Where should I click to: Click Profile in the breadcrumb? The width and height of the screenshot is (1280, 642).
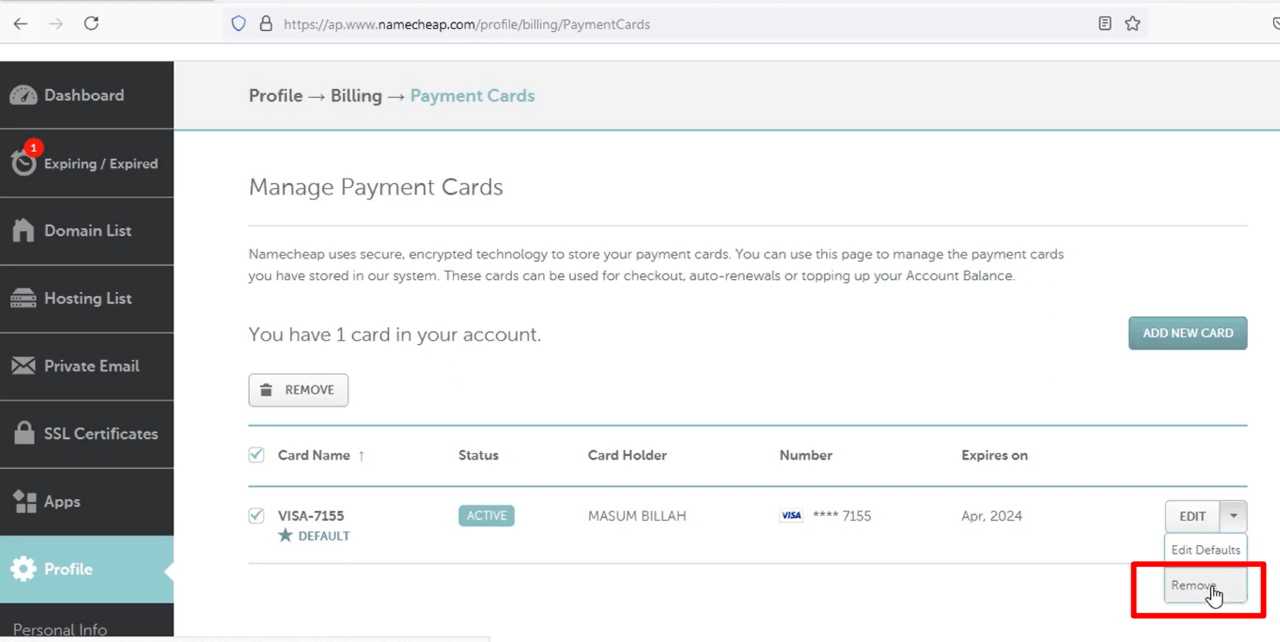click(x=276, y=96)
